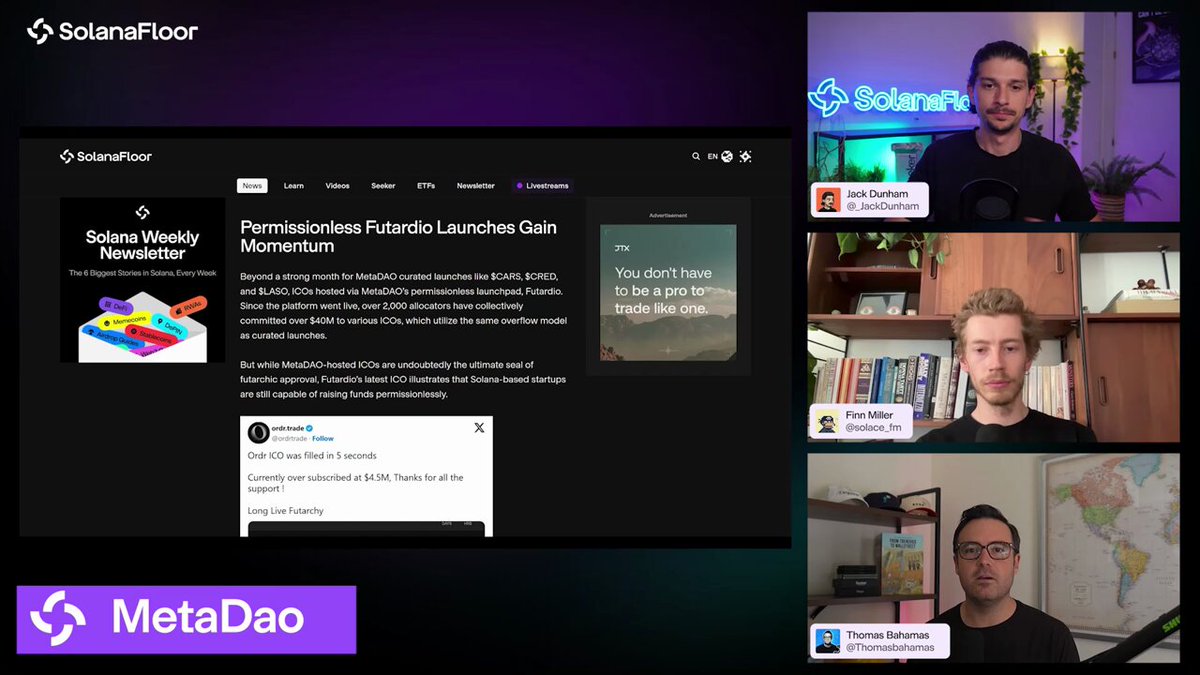Switch to the Seeker tab
The image size is (1200, 675).
click(383, 186)
